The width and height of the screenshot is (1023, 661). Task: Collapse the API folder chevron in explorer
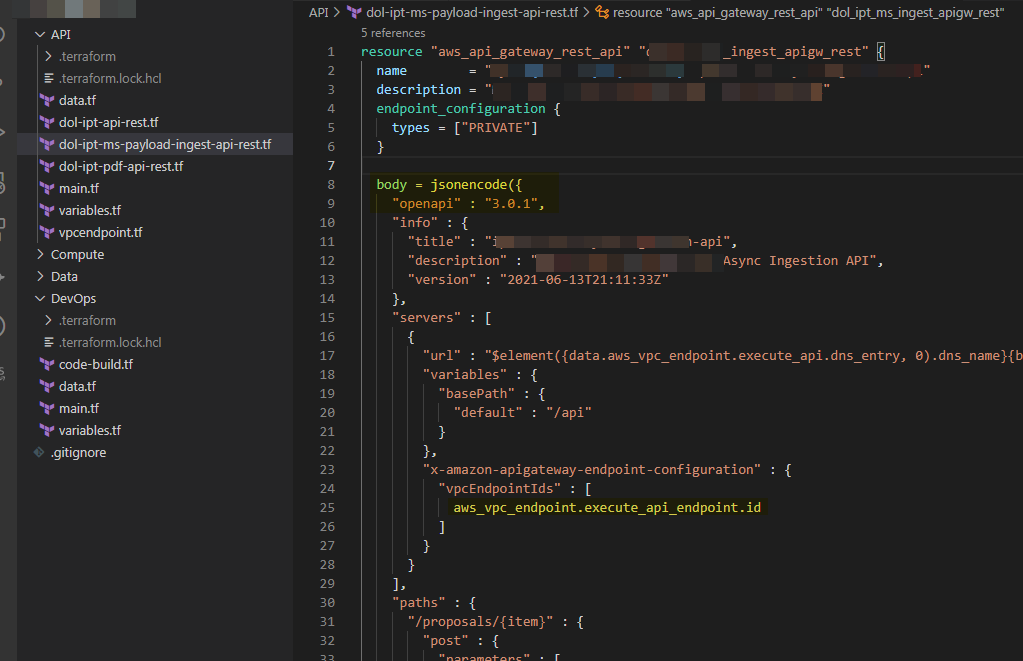tap(40, 35)
